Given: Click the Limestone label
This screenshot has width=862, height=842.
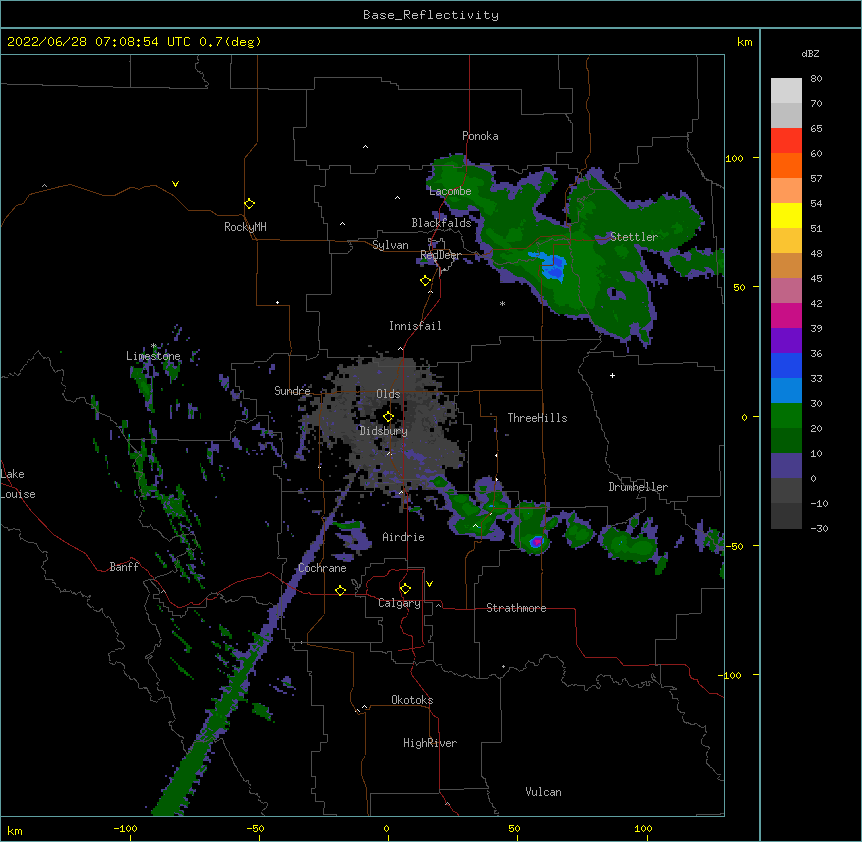Looking at the screenshot, I should [153, 356].
